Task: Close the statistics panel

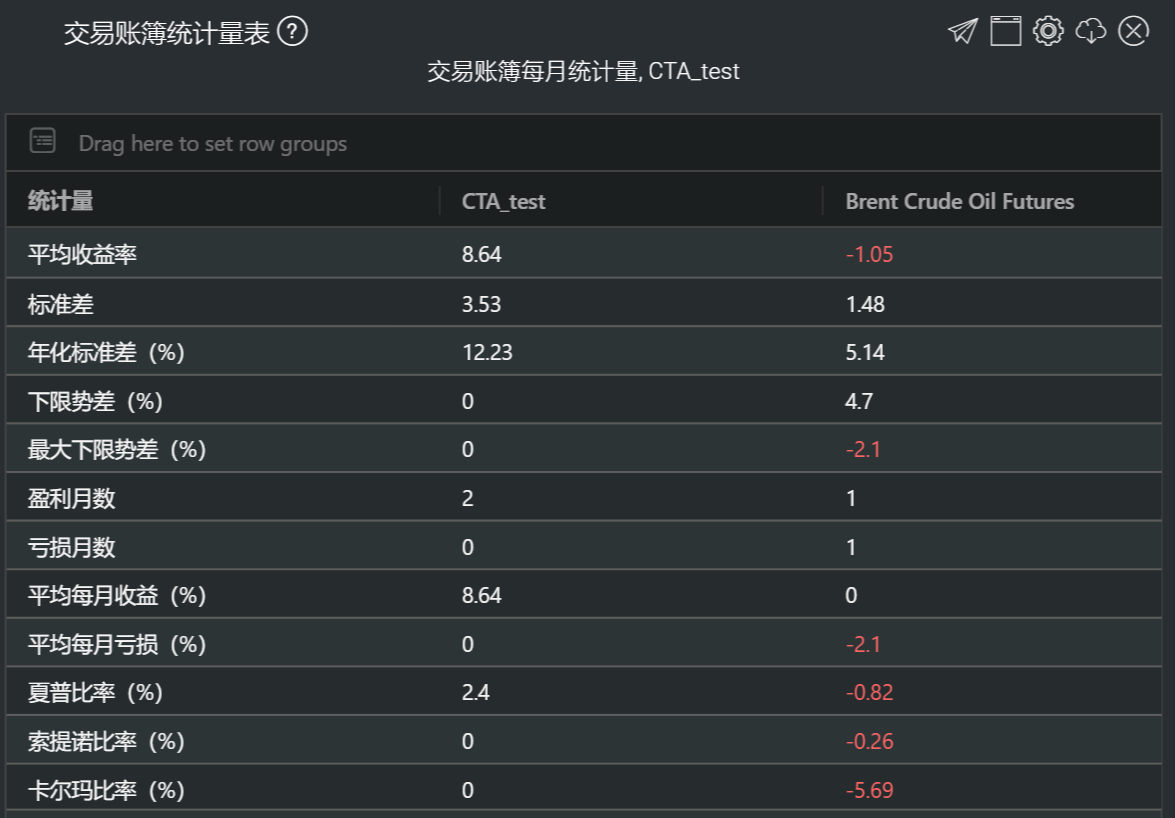Action: tap(1133, 31)
